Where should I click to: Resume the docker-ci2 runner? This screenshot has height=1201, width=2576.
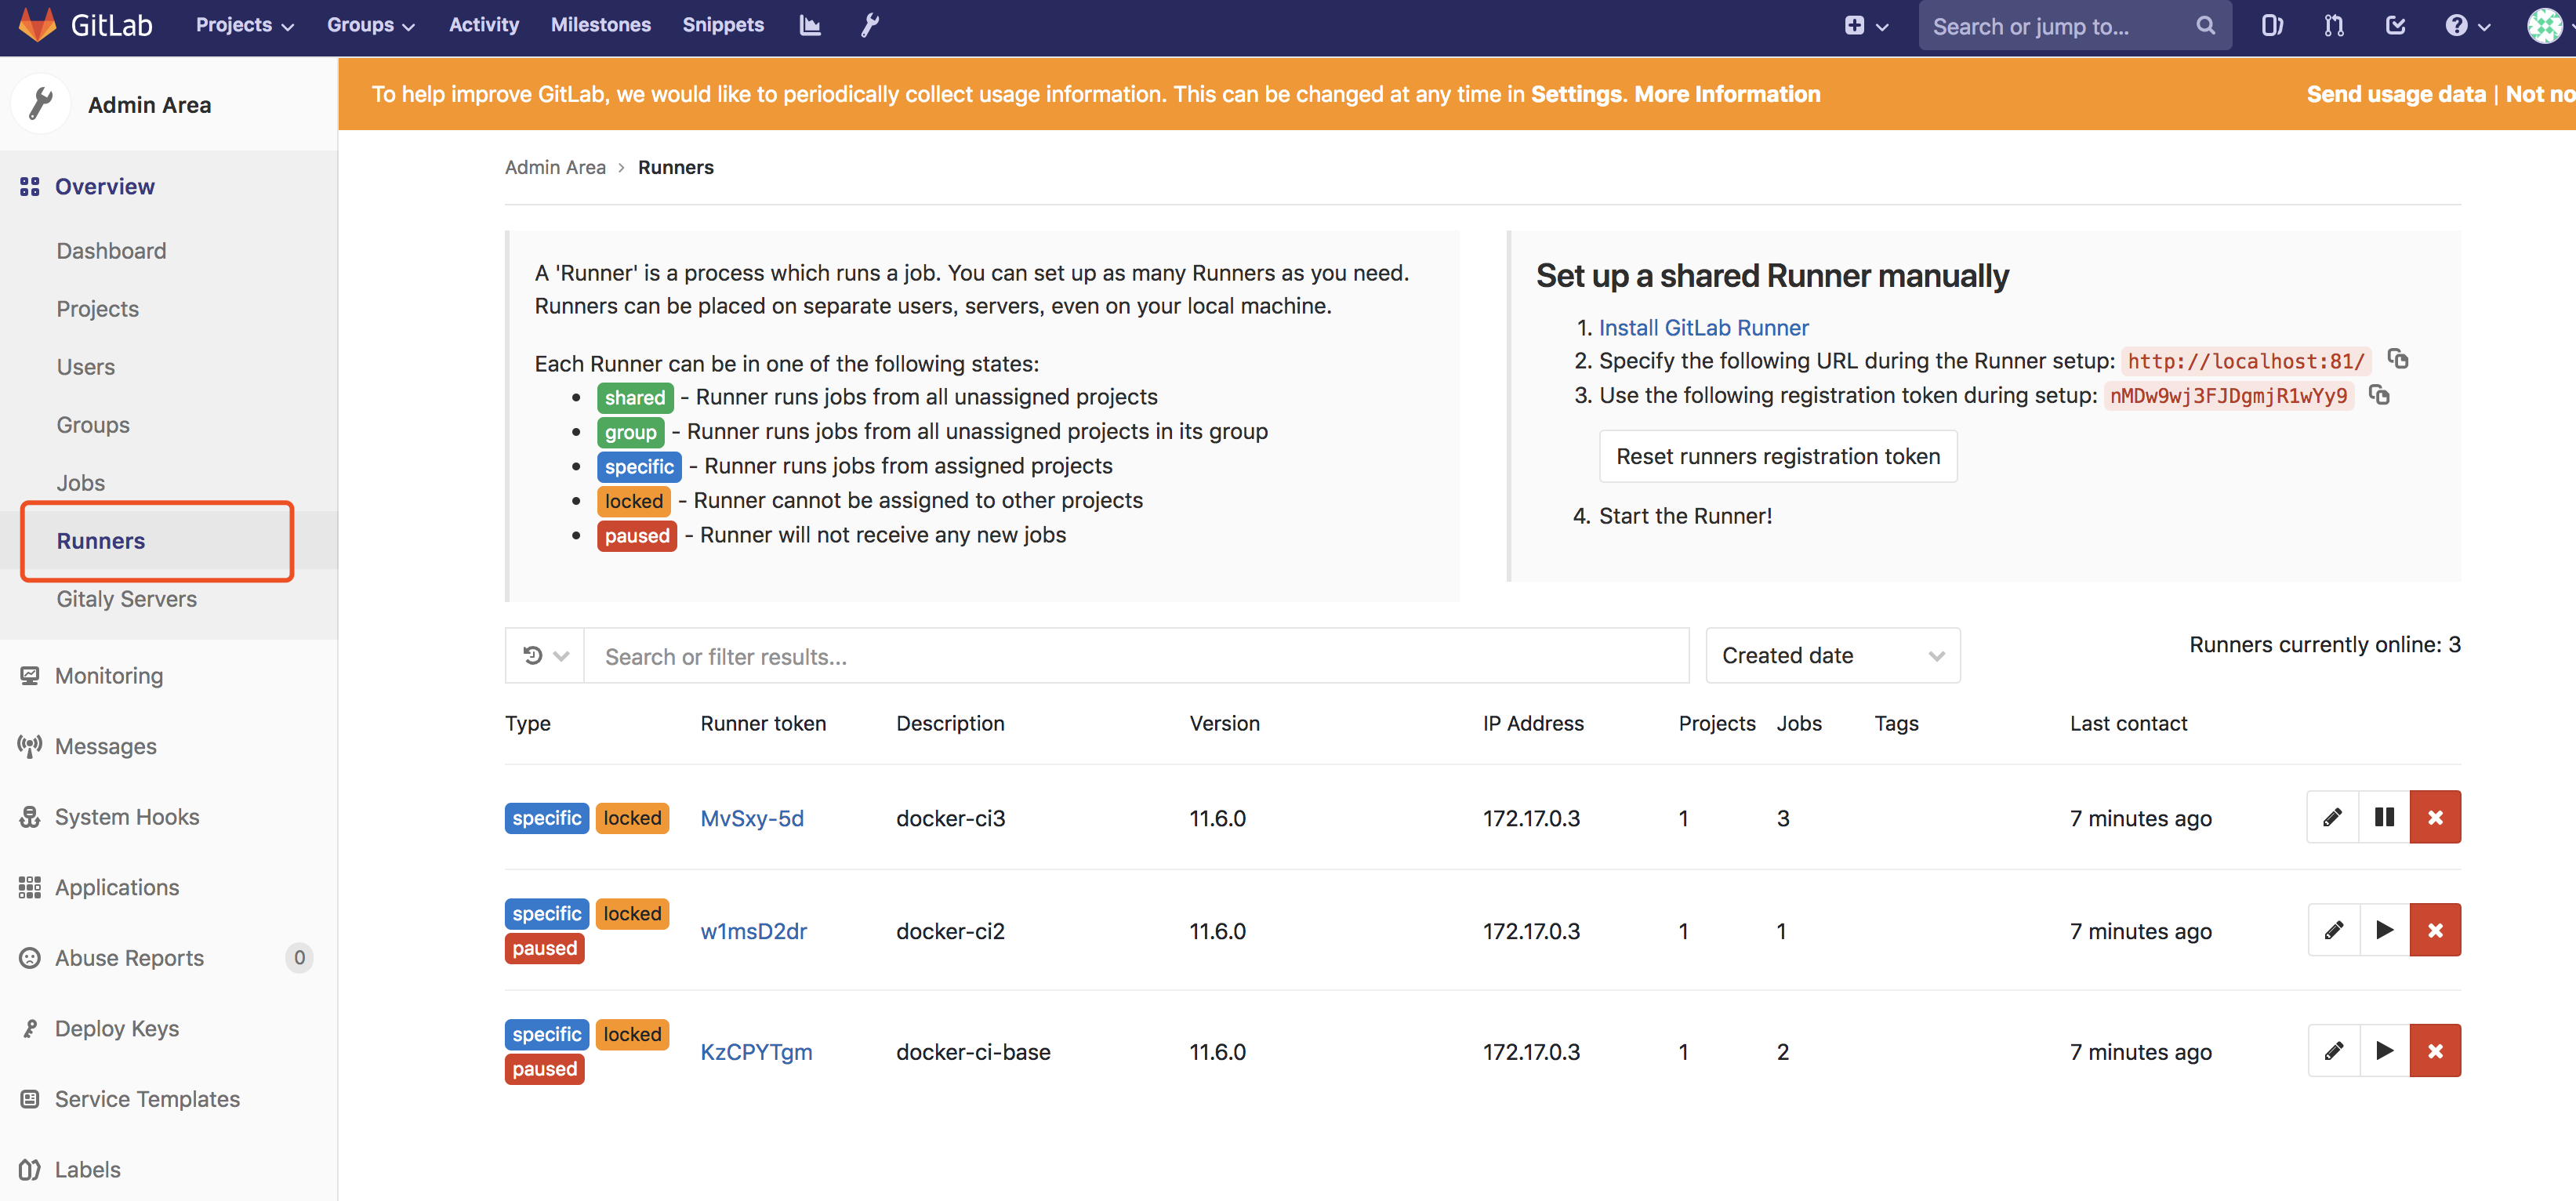click(2385, 930)
